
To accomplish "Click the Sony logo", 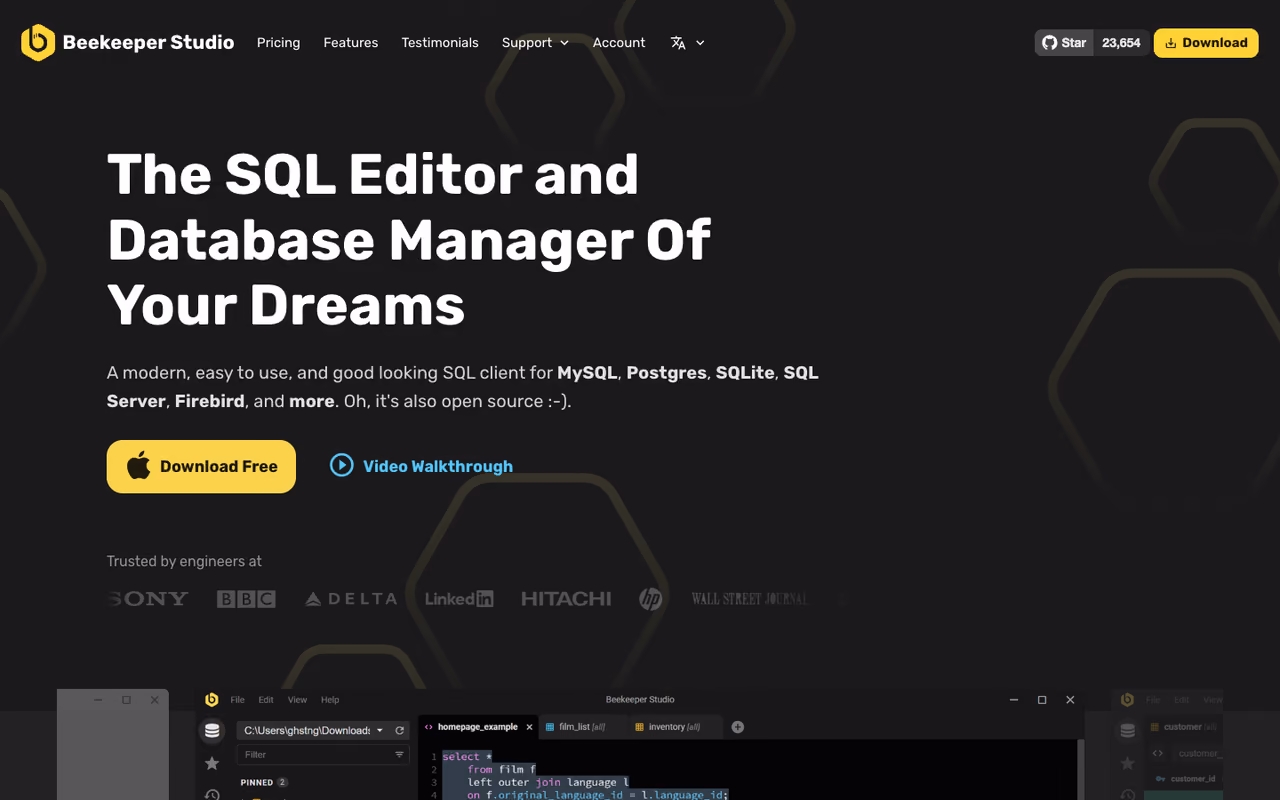I will coord(148,599).
